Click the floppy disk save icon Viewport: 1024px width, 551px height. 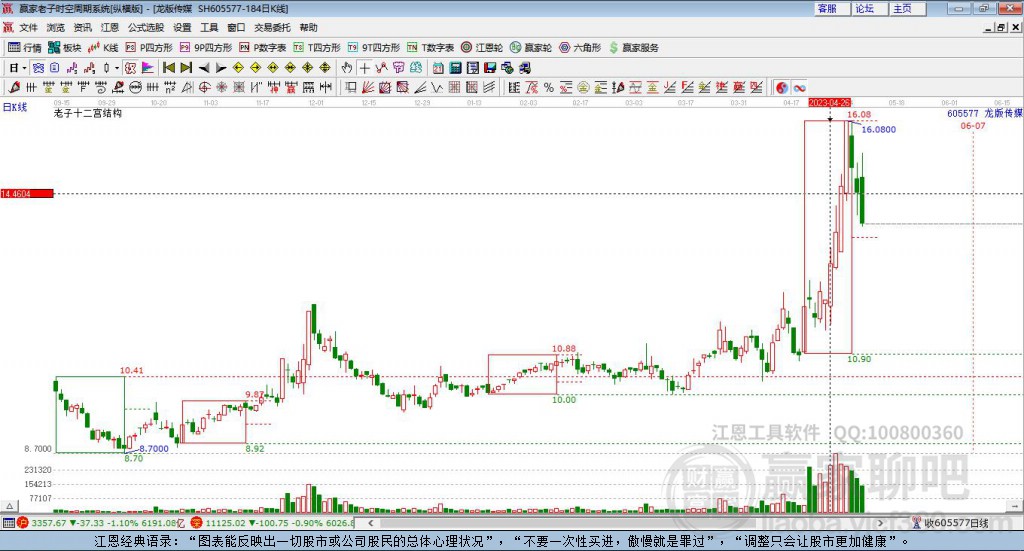tap(490, 68)
